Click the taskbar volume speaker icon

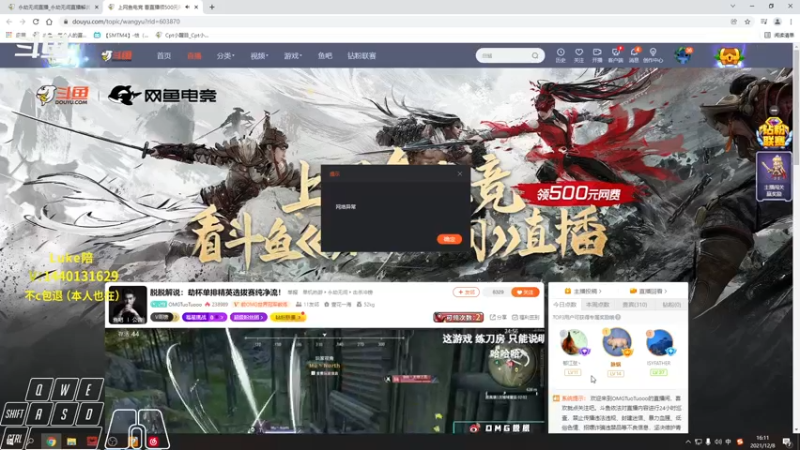point(718,442)
